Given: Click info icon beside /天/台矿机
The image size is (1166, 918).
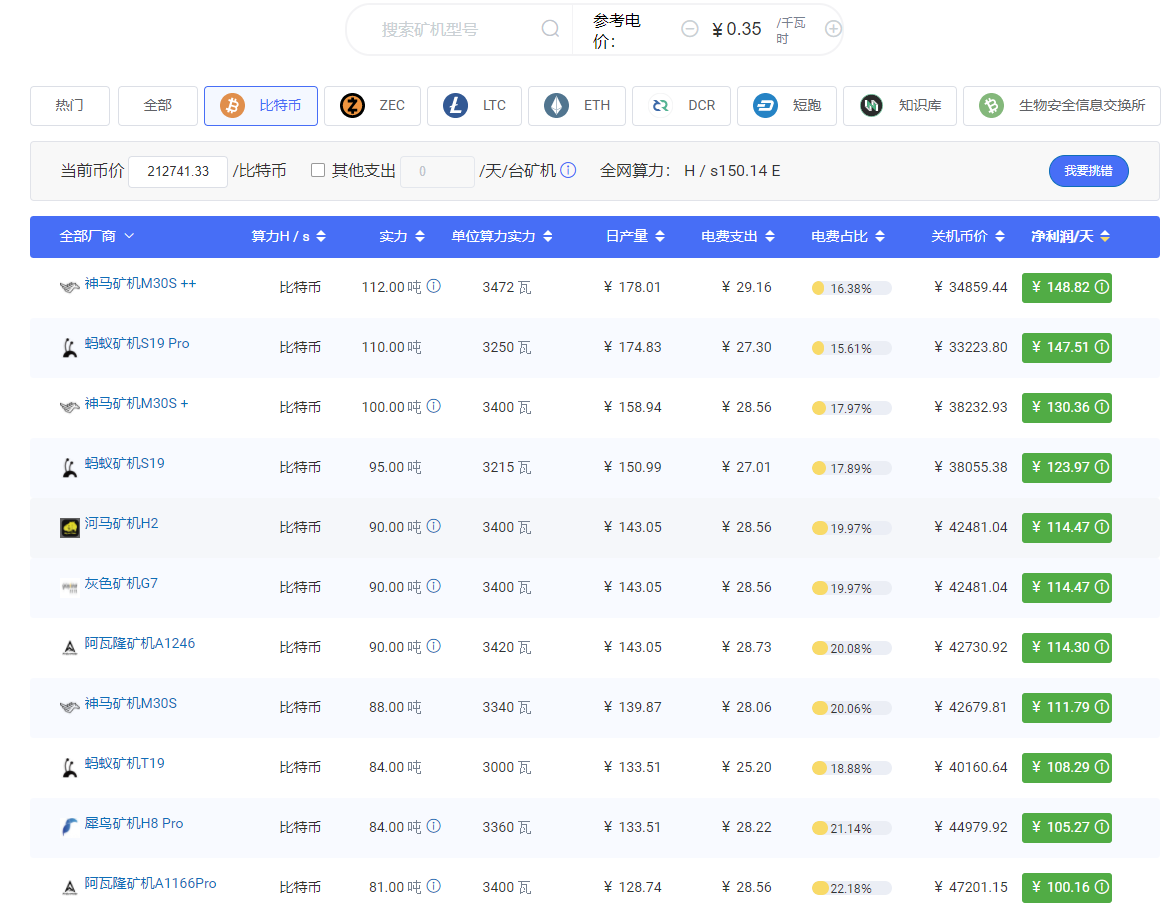Looking at the screenshot, I should (x=568, y=170).
